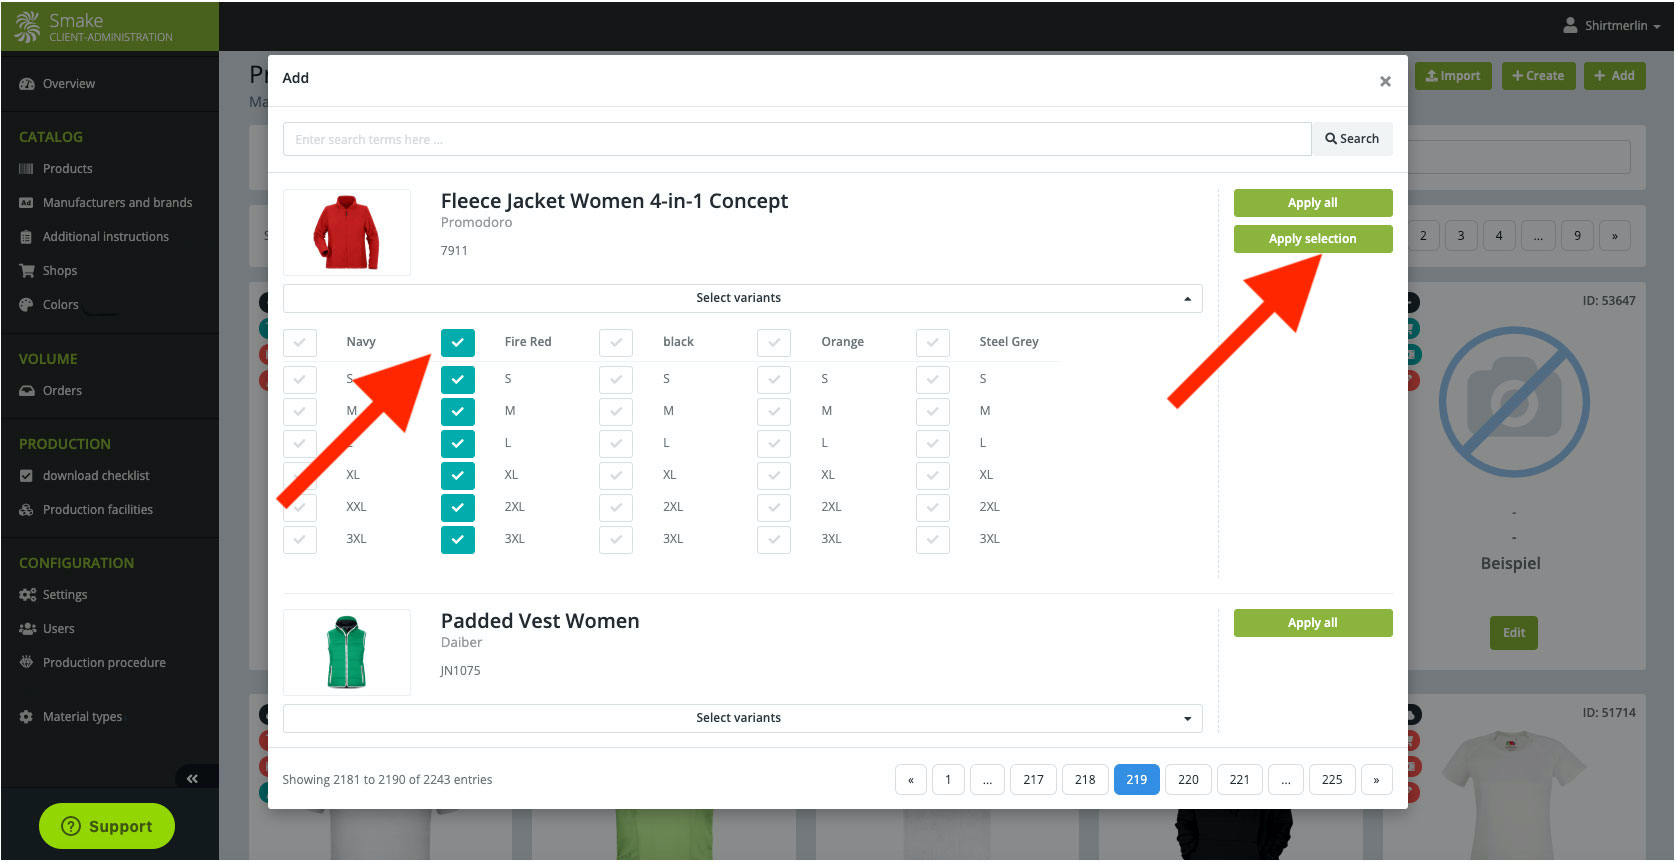Image resolution: width=1676 pixels, height=862 pixels.
Task: Expand Padded Vest Select variants dropdown
Action: (743, 718)
